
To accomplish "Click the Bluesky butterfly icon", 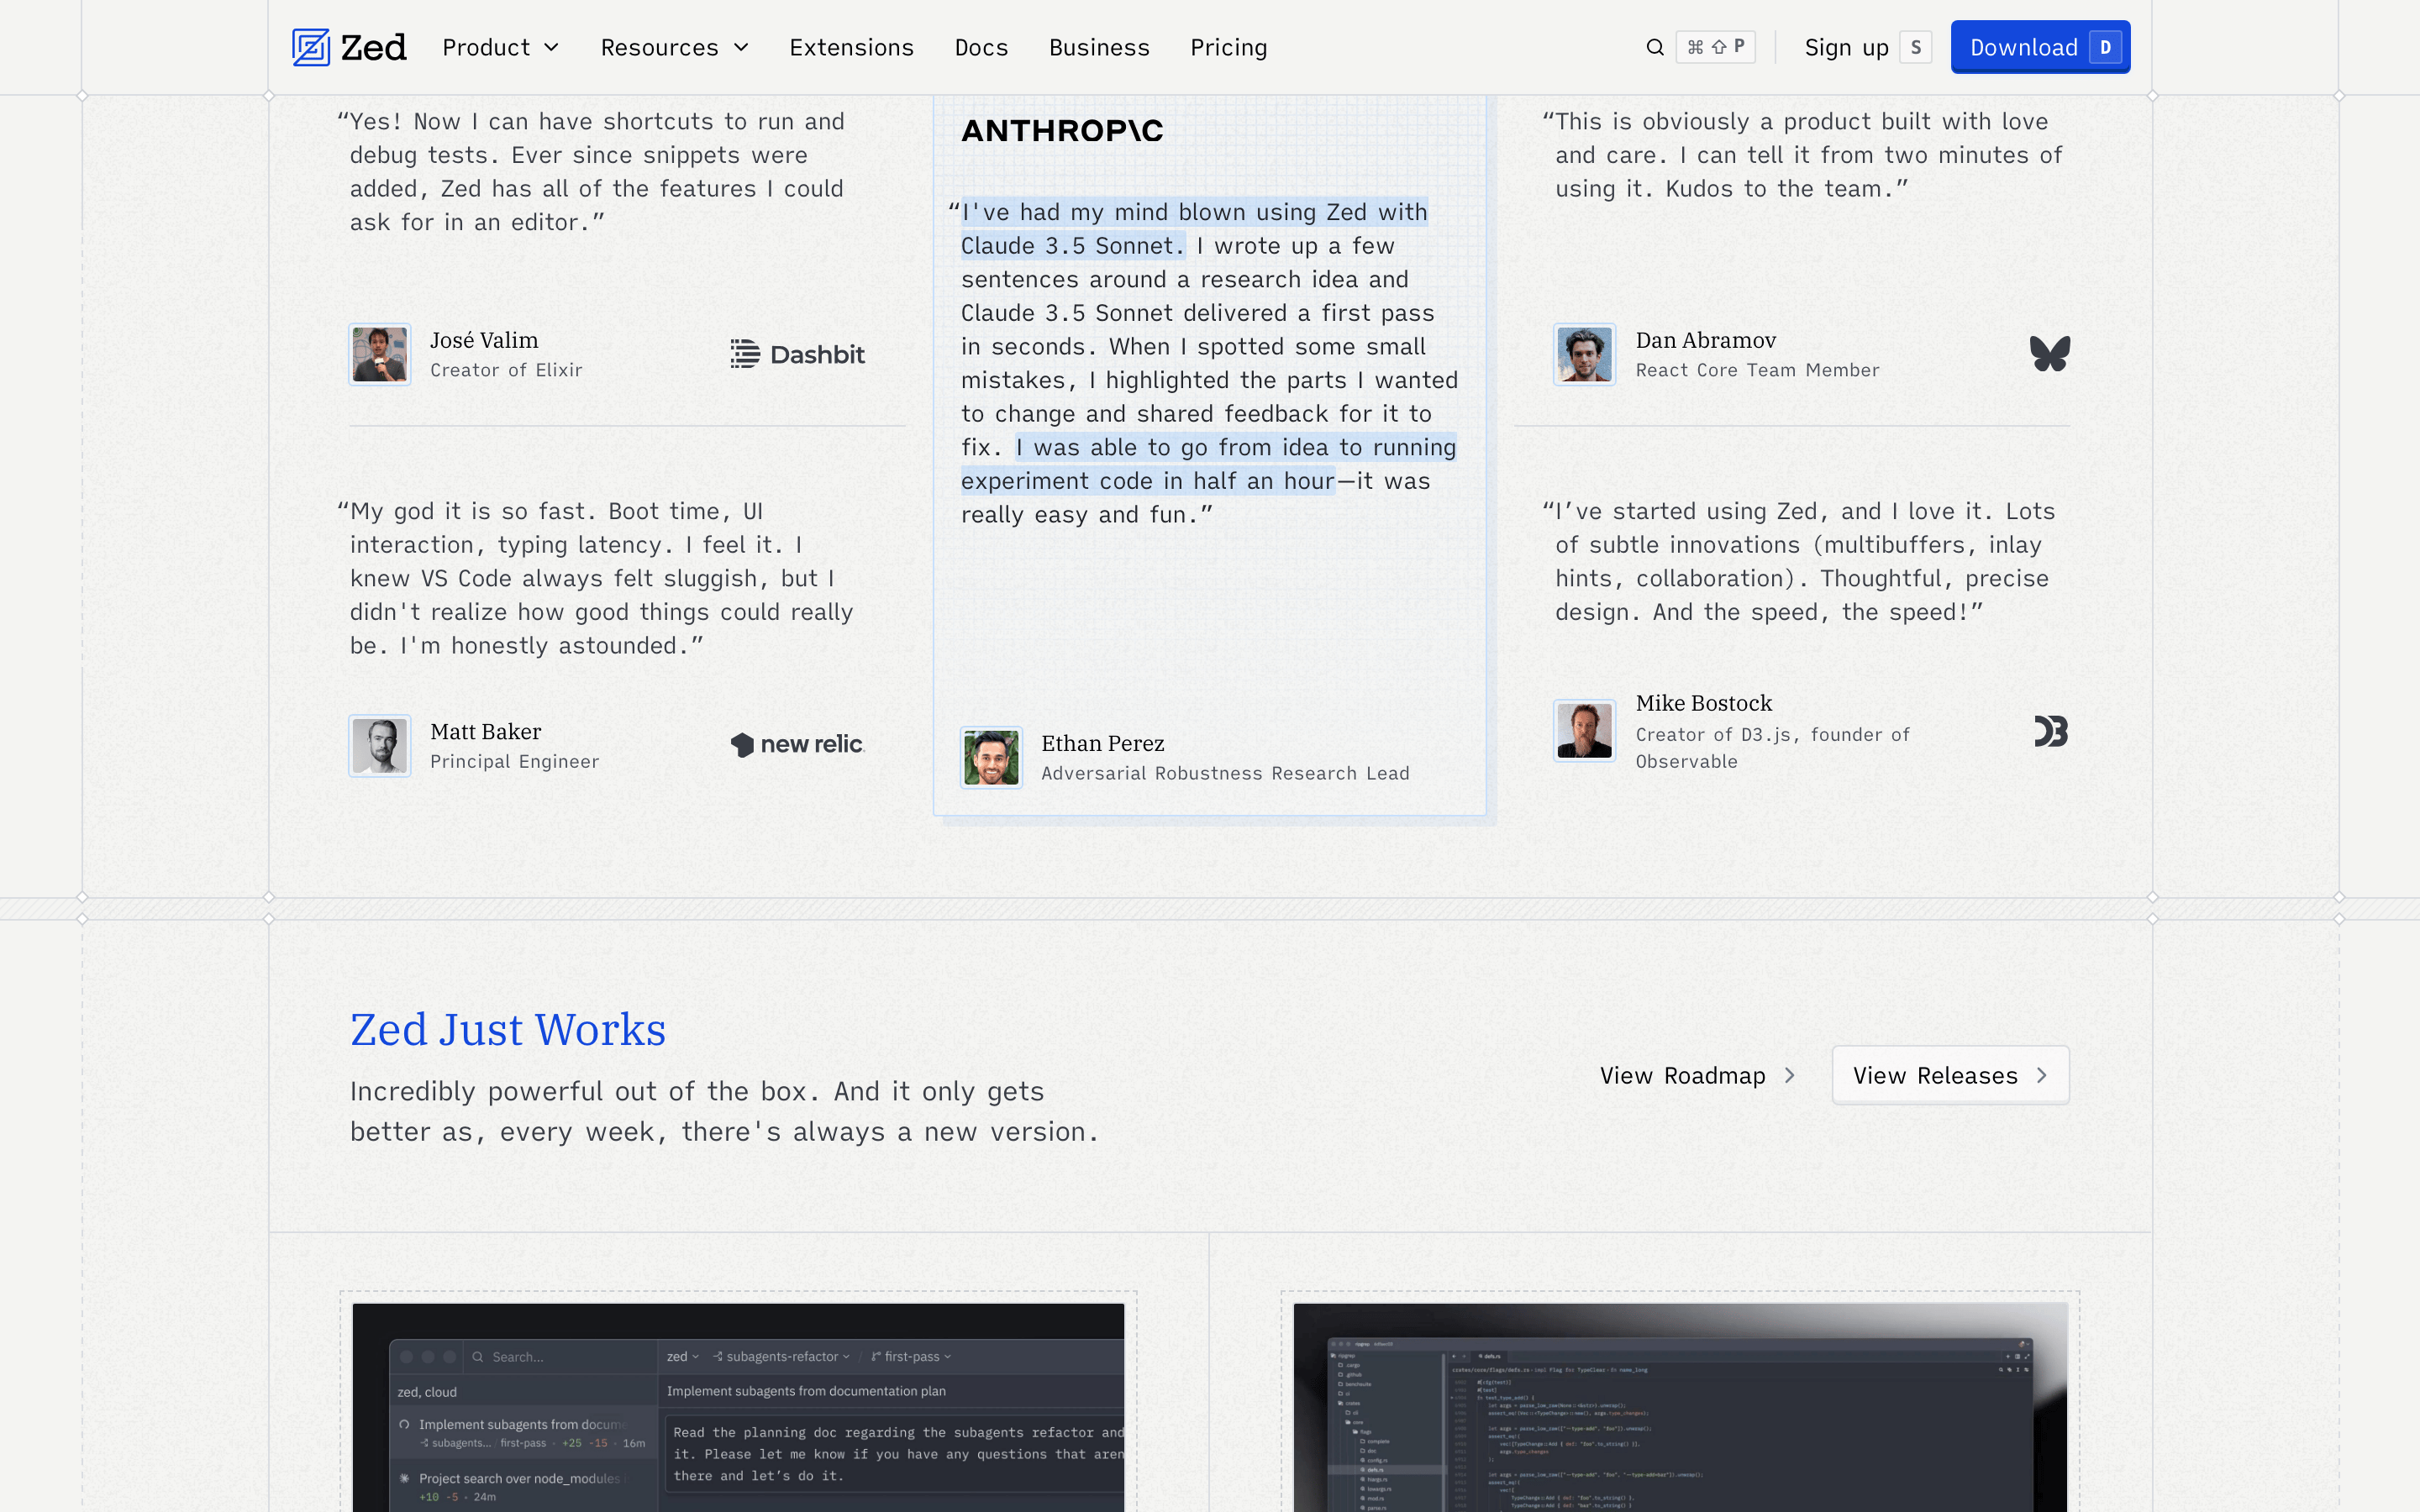I will 2050,353.
